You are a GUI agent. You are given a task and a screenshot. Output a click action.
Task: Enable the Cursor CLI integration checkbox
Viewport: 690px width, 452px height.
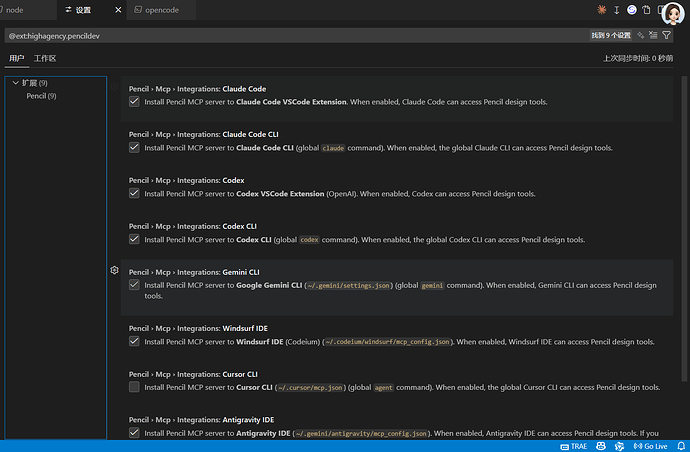(134, 387)
